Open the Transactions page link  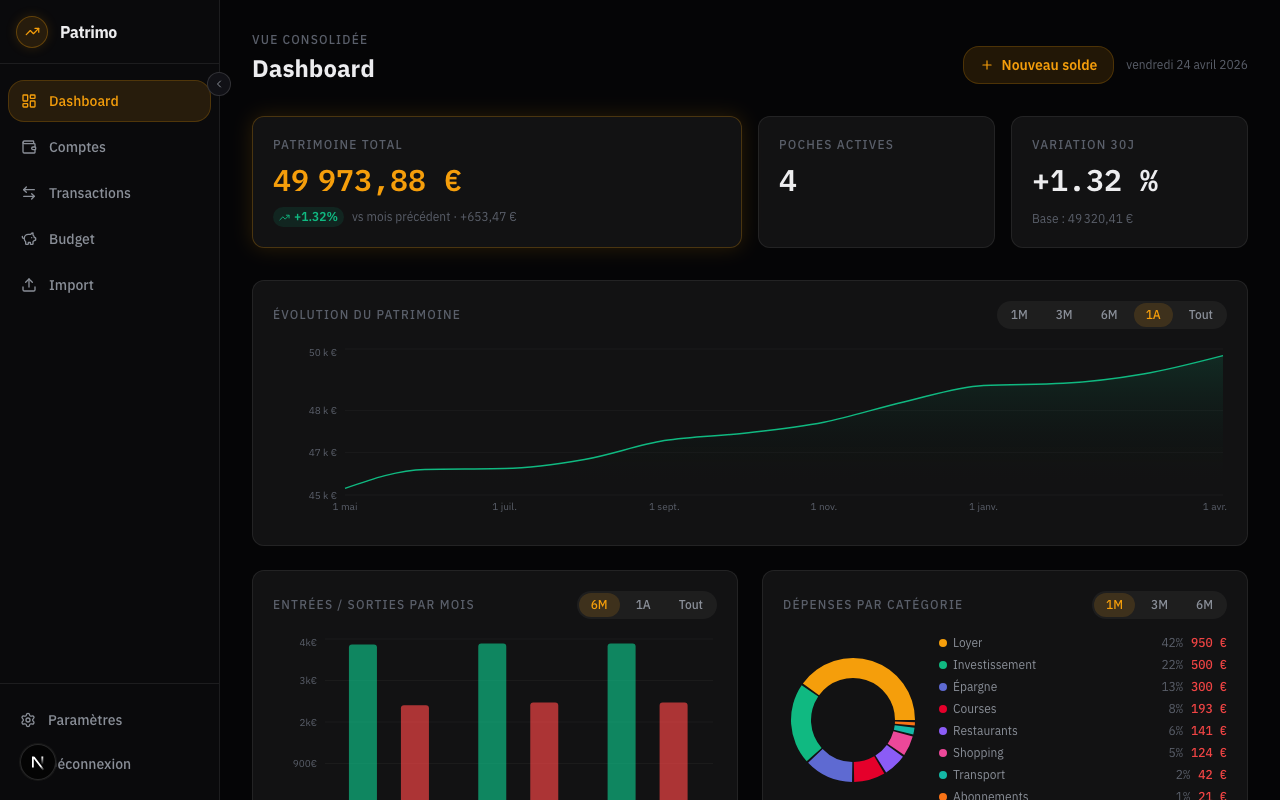point(90,193)
